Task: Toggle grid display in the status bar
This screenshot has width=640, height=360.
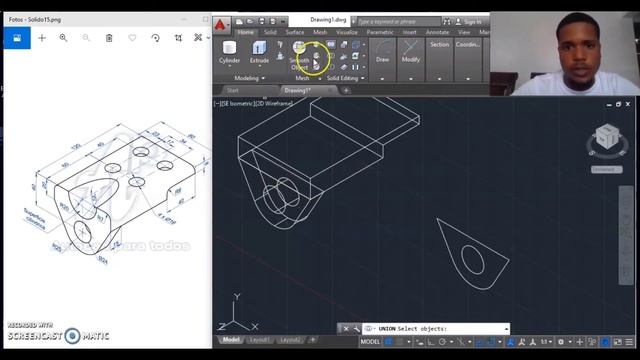Action: point(389,342)
